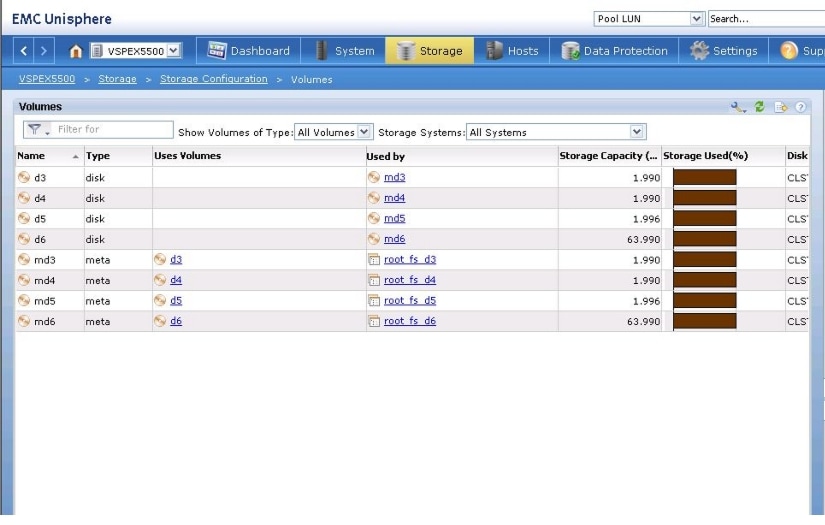The image size is (825, 525).
Task: Open the md5 link in Used by column
Action: [395, 218]
